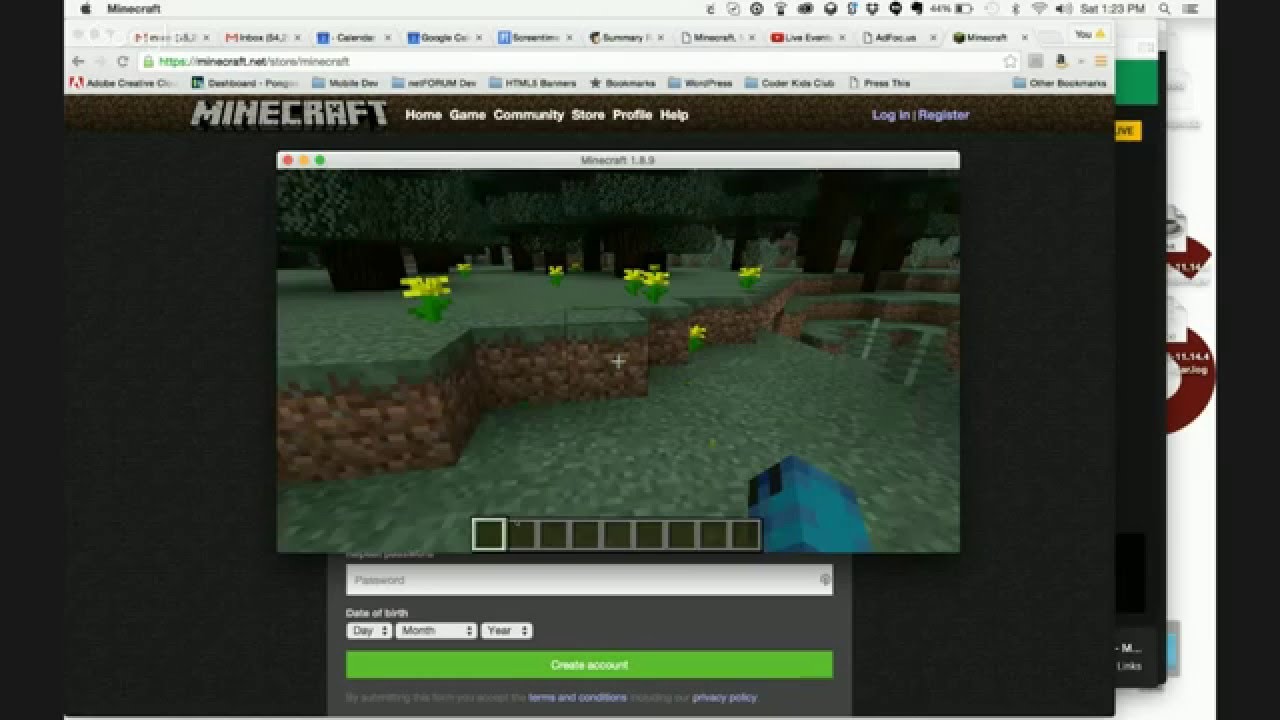
Task: Open the Other Bookmarks folder
Action: [x=1061, y=83]
